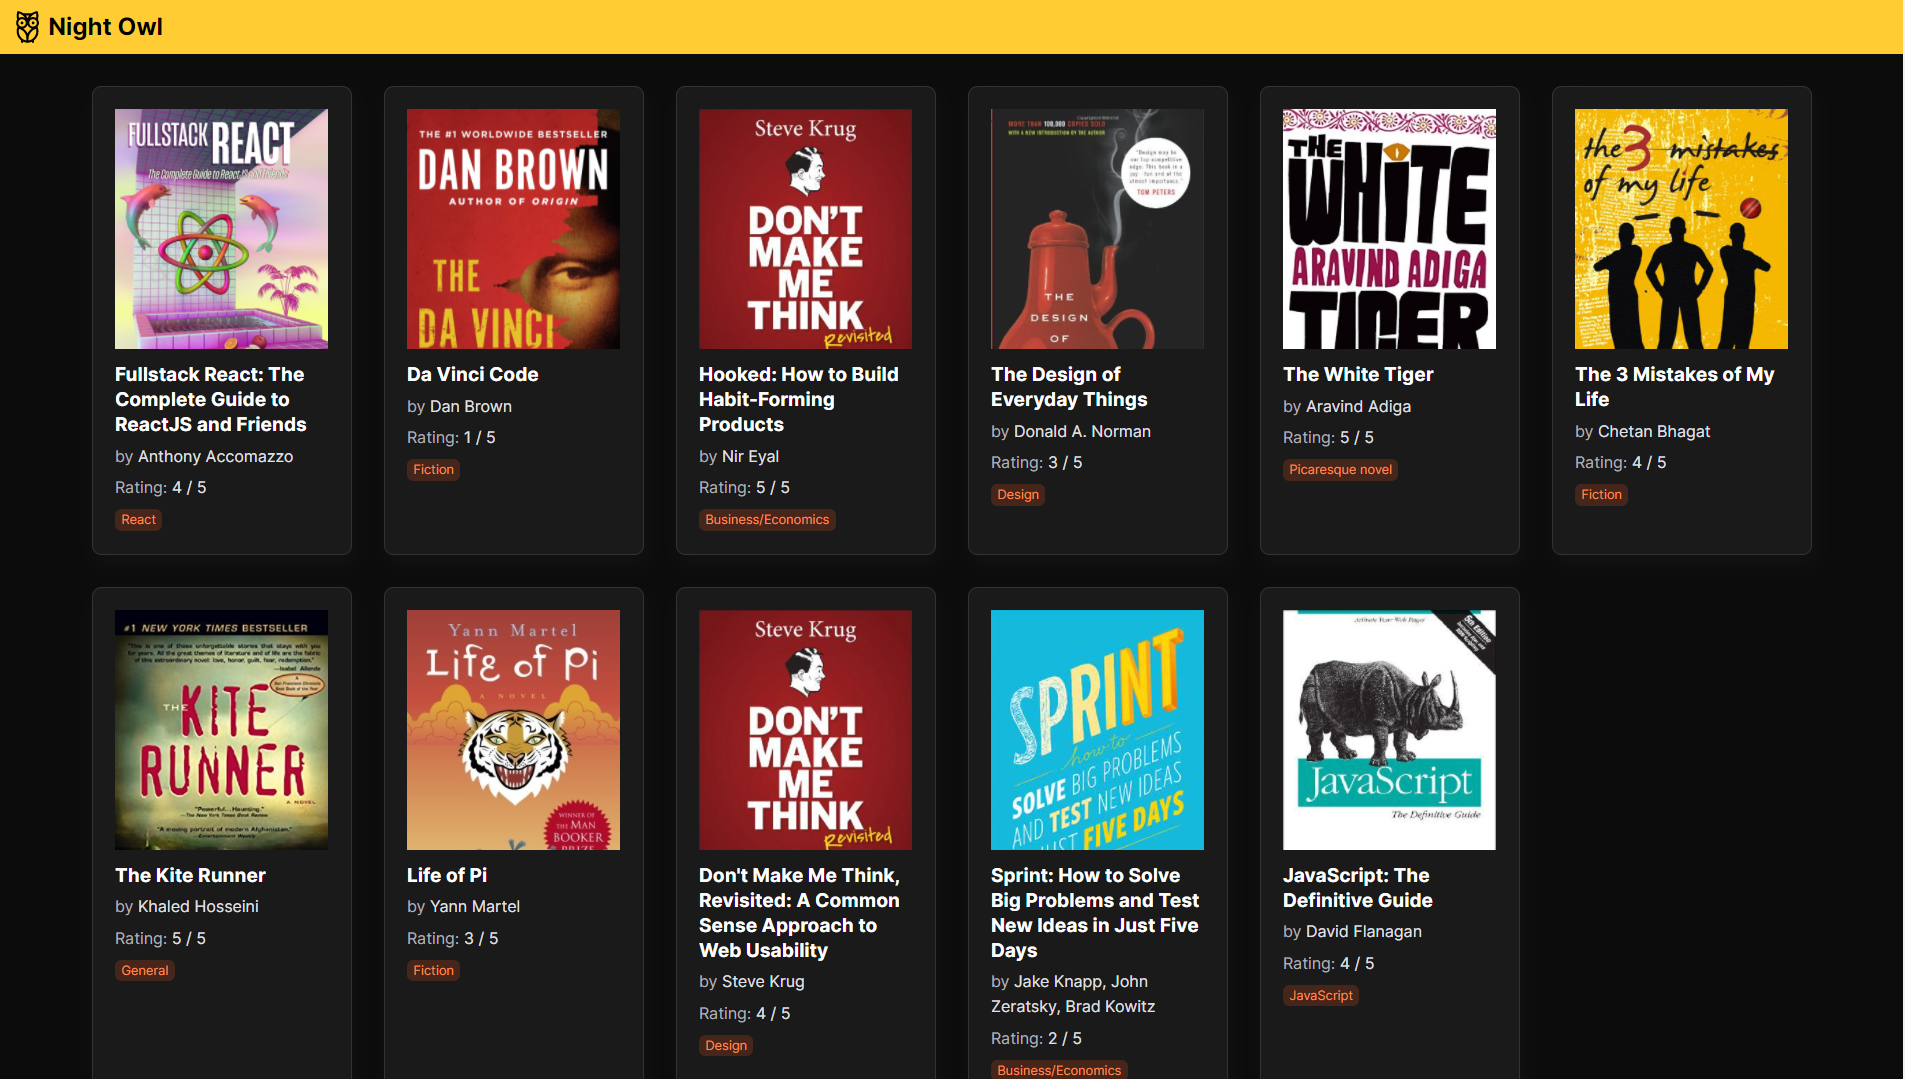The image size is (1905, 1079).
Task: Select Design tag under Design of Everyday Things
Action: coord(1018,495)
